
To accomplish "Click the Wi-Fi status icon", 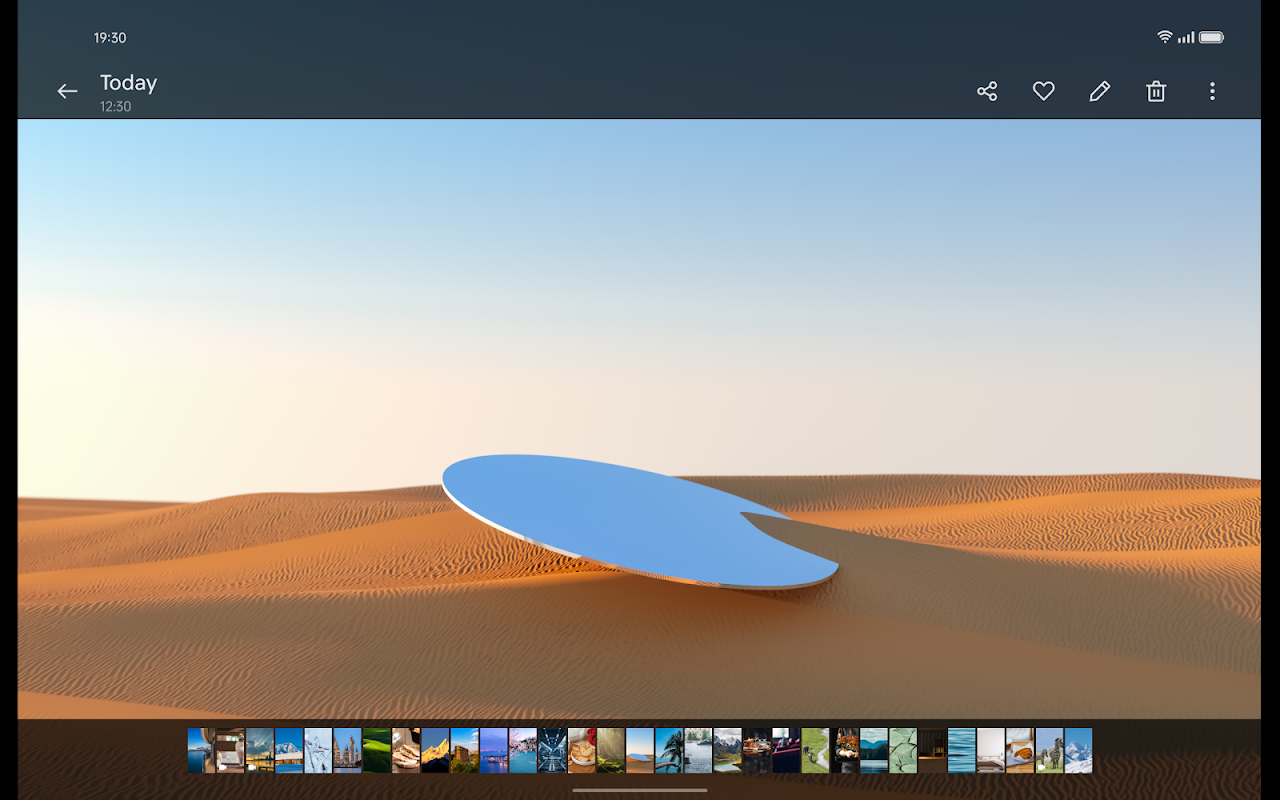I will pyautogui.click(x=1164, y=37).
